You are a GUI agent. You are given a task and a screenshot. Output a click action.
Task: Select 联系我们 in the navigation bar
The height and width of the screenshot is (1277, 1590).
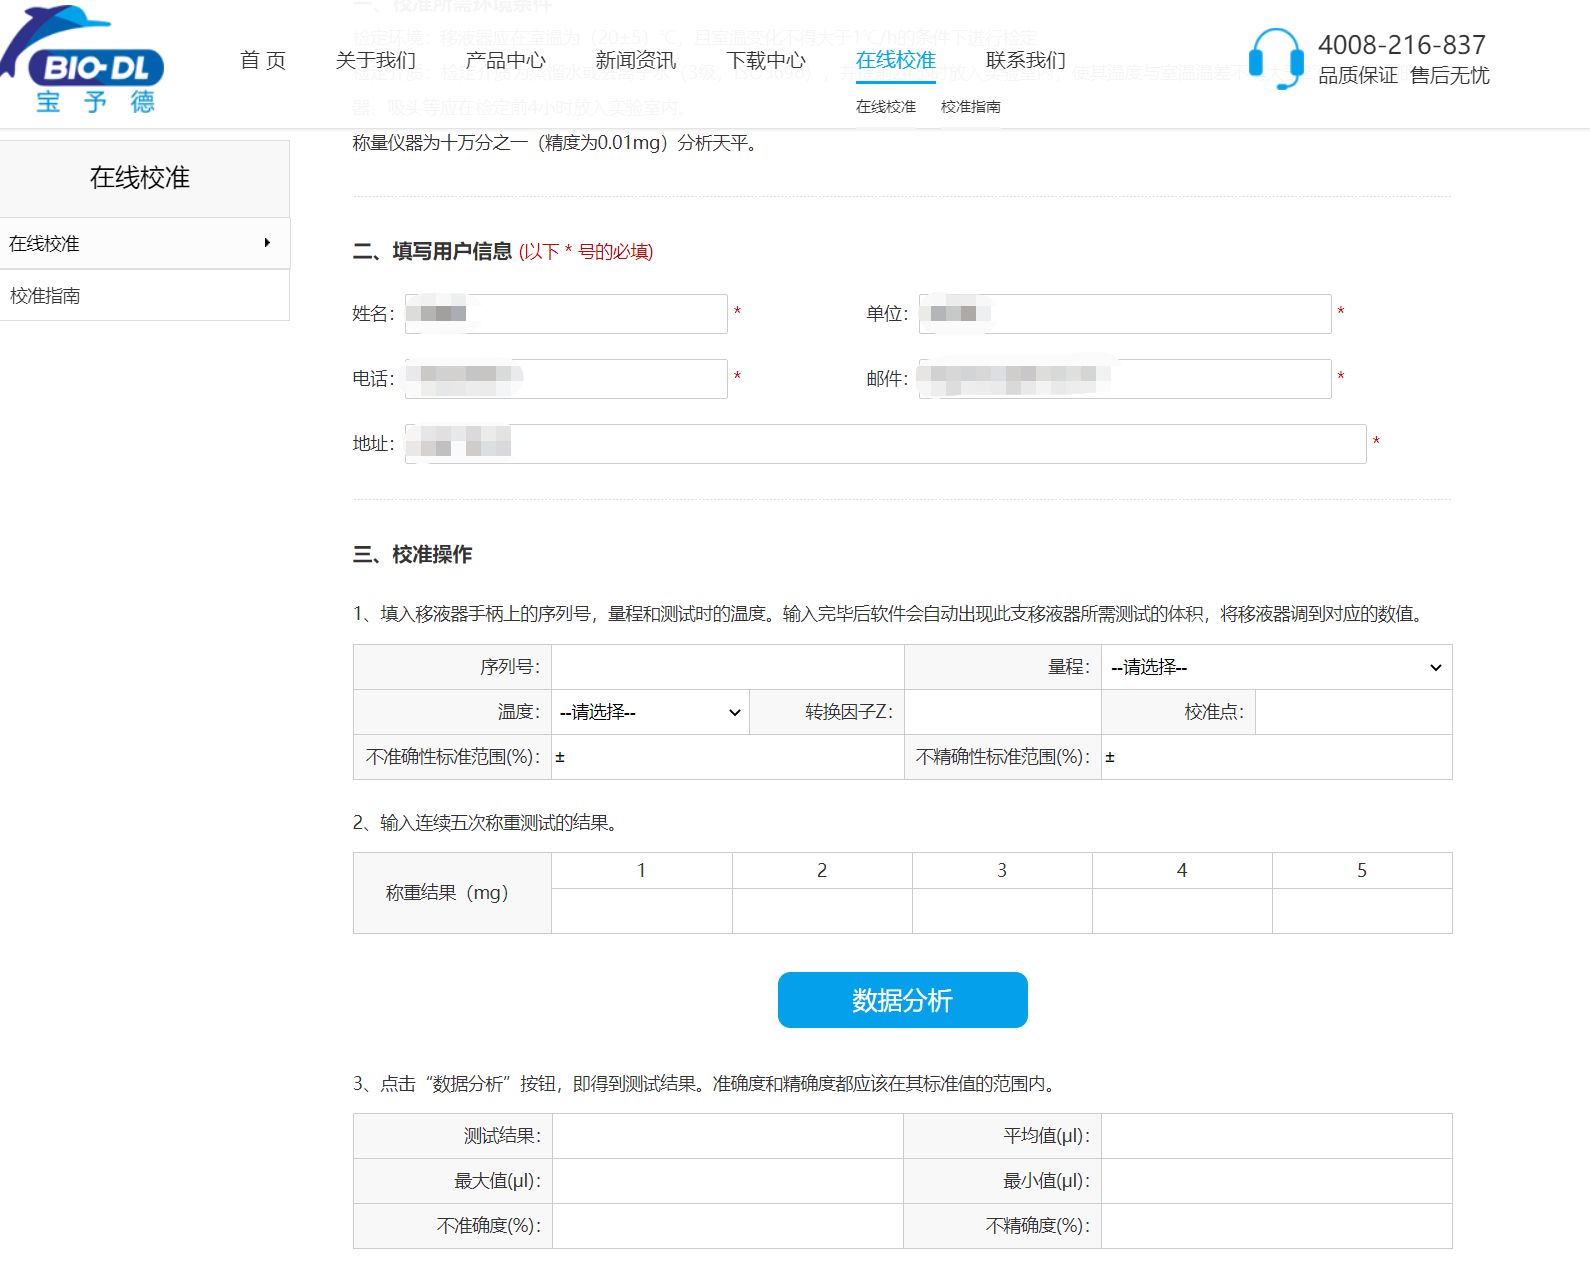pos(1026,60)
